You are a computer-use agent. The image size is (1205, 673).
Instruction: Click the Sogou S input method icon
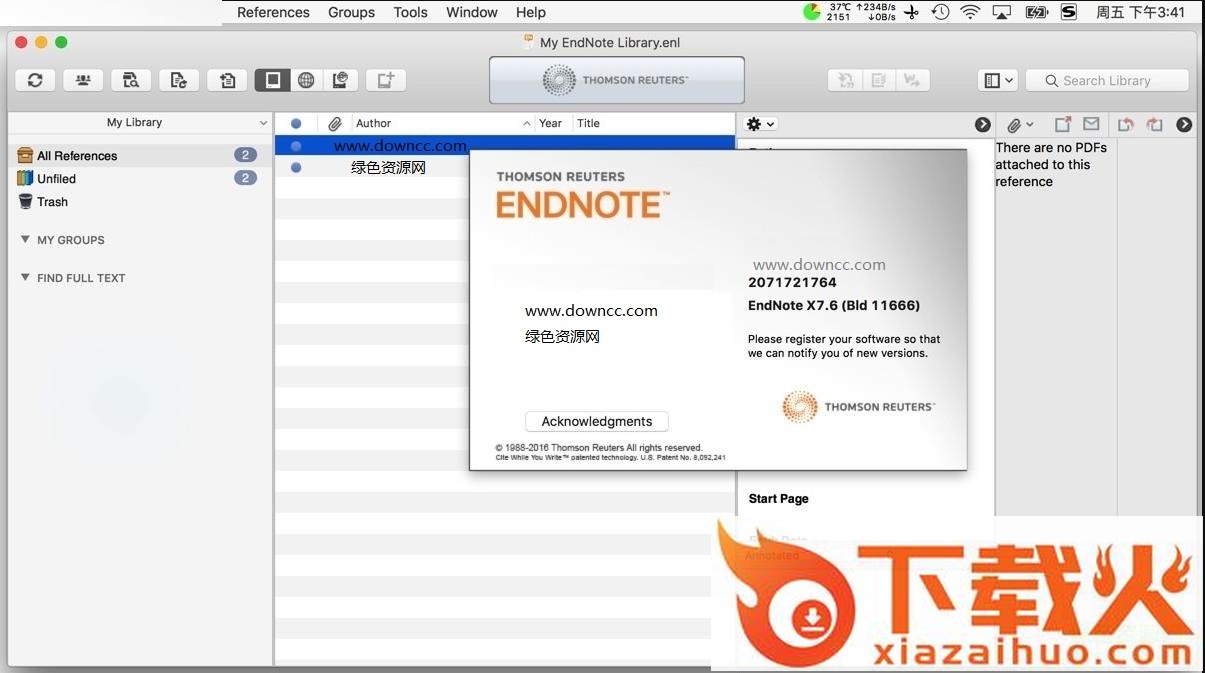[1069, 12]
